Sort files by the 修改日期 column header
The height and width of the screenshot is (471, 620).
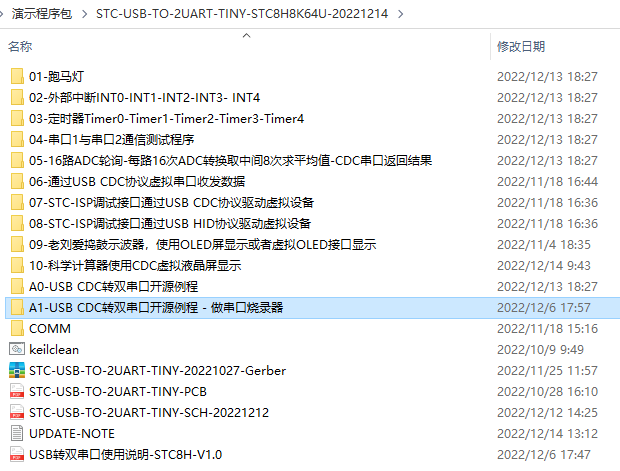click(521, 47)
